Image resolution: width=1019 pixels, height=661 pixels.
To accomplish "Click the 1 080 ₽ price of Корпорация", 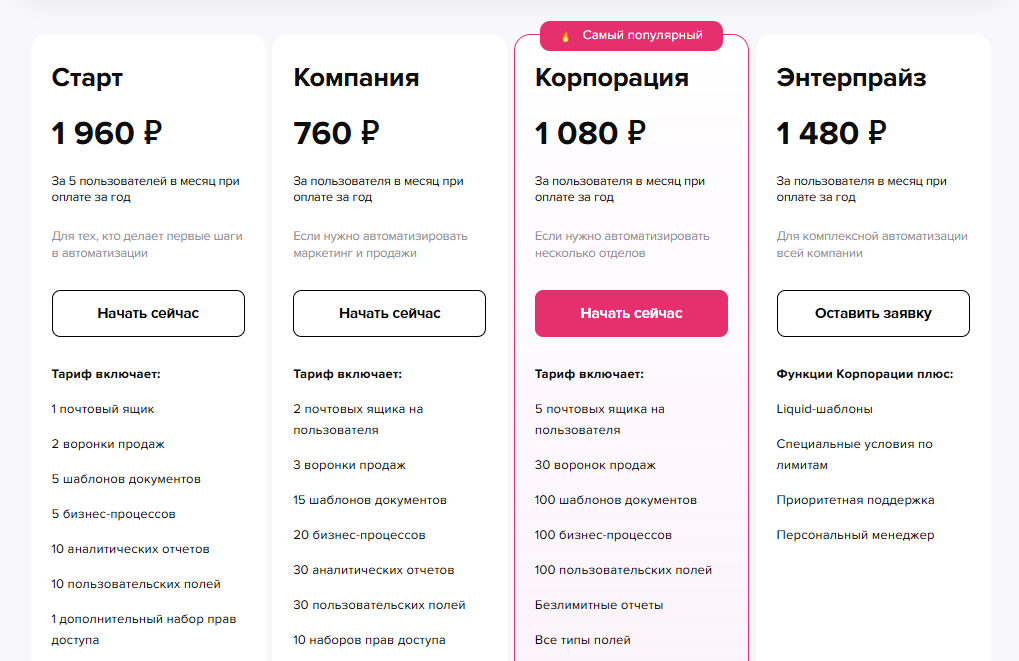I will click(590, 132).
